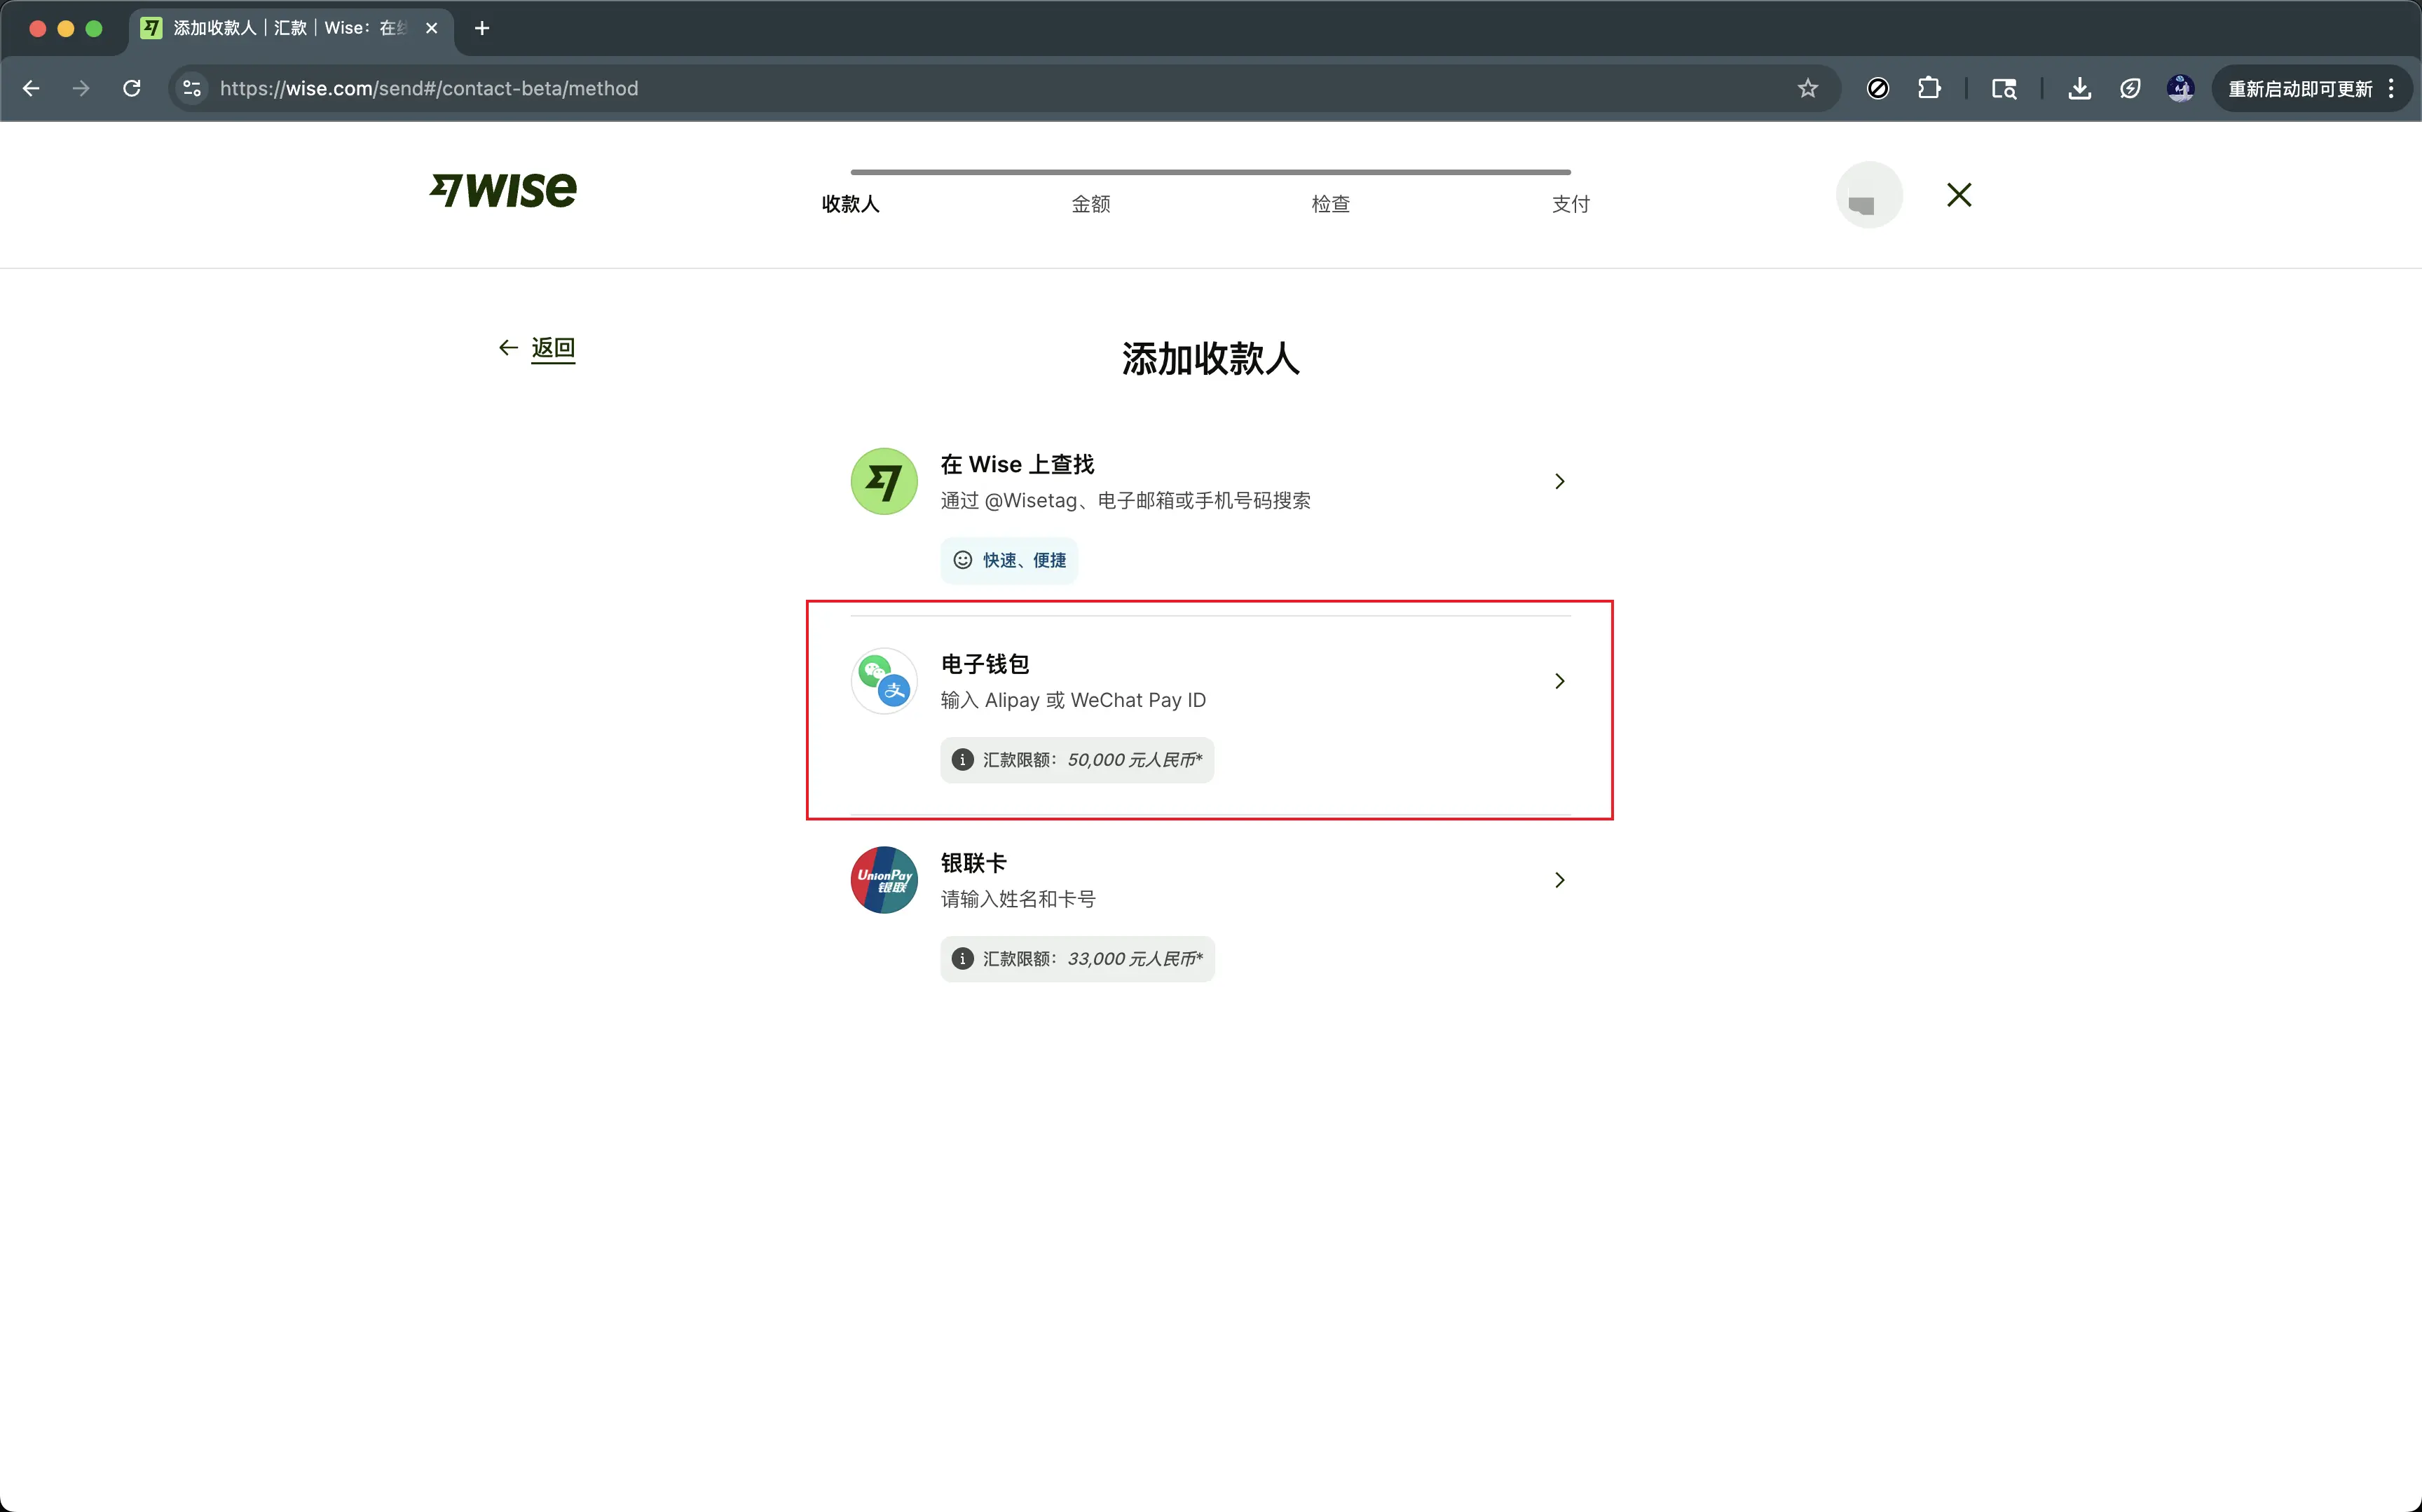Bookmark this page with the star icon
Viewport: 2422px width, 1512px height.
pyautogui.click(x=1807, y=88)
